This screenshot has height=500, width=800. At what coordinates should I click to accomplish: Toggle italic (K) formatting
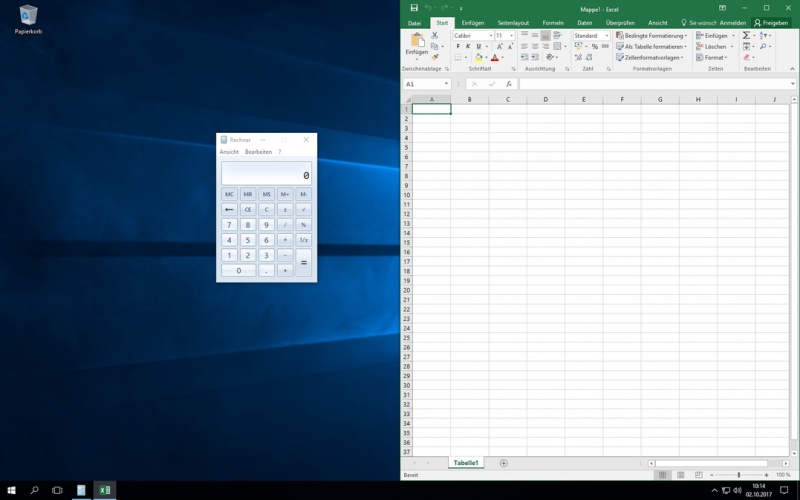(468, 46)
